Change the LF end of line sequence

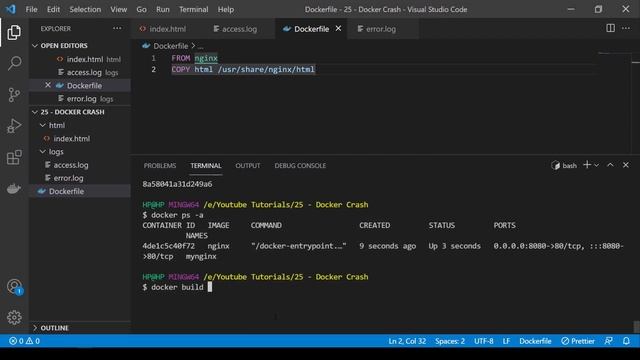506,341
